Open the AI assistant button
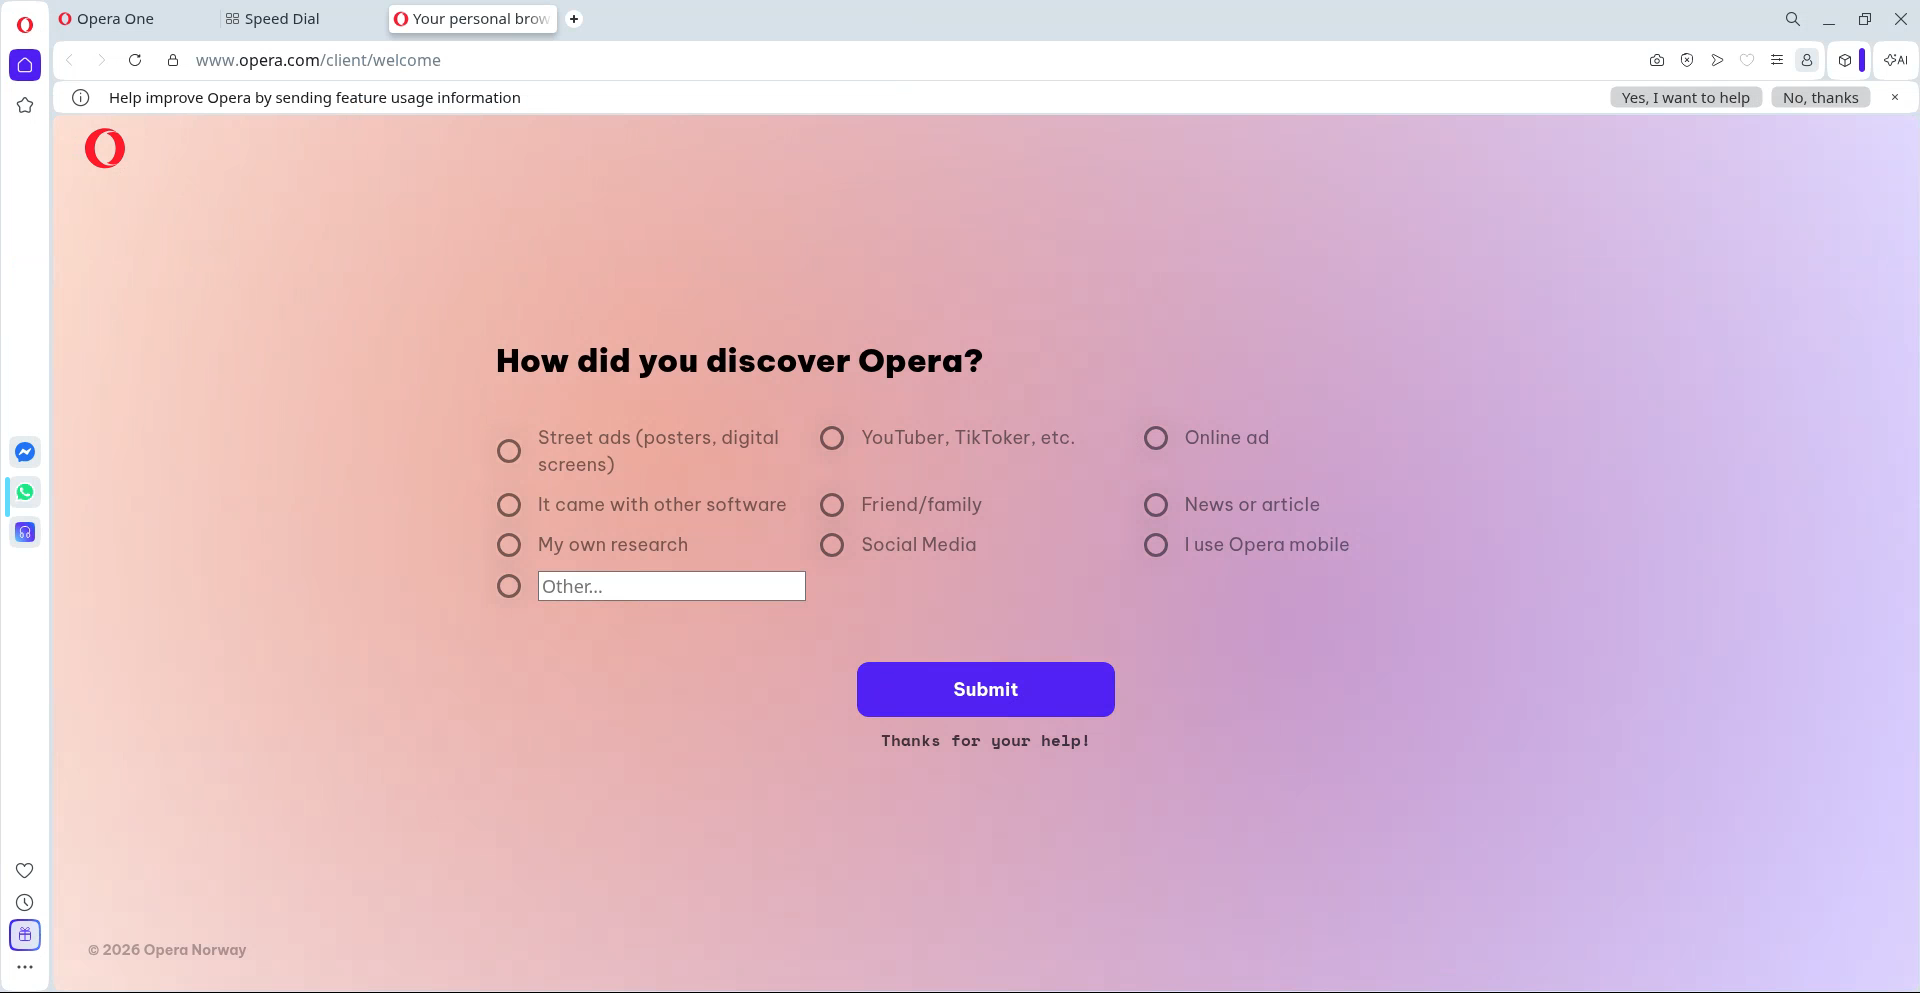 coord(1895,60)
